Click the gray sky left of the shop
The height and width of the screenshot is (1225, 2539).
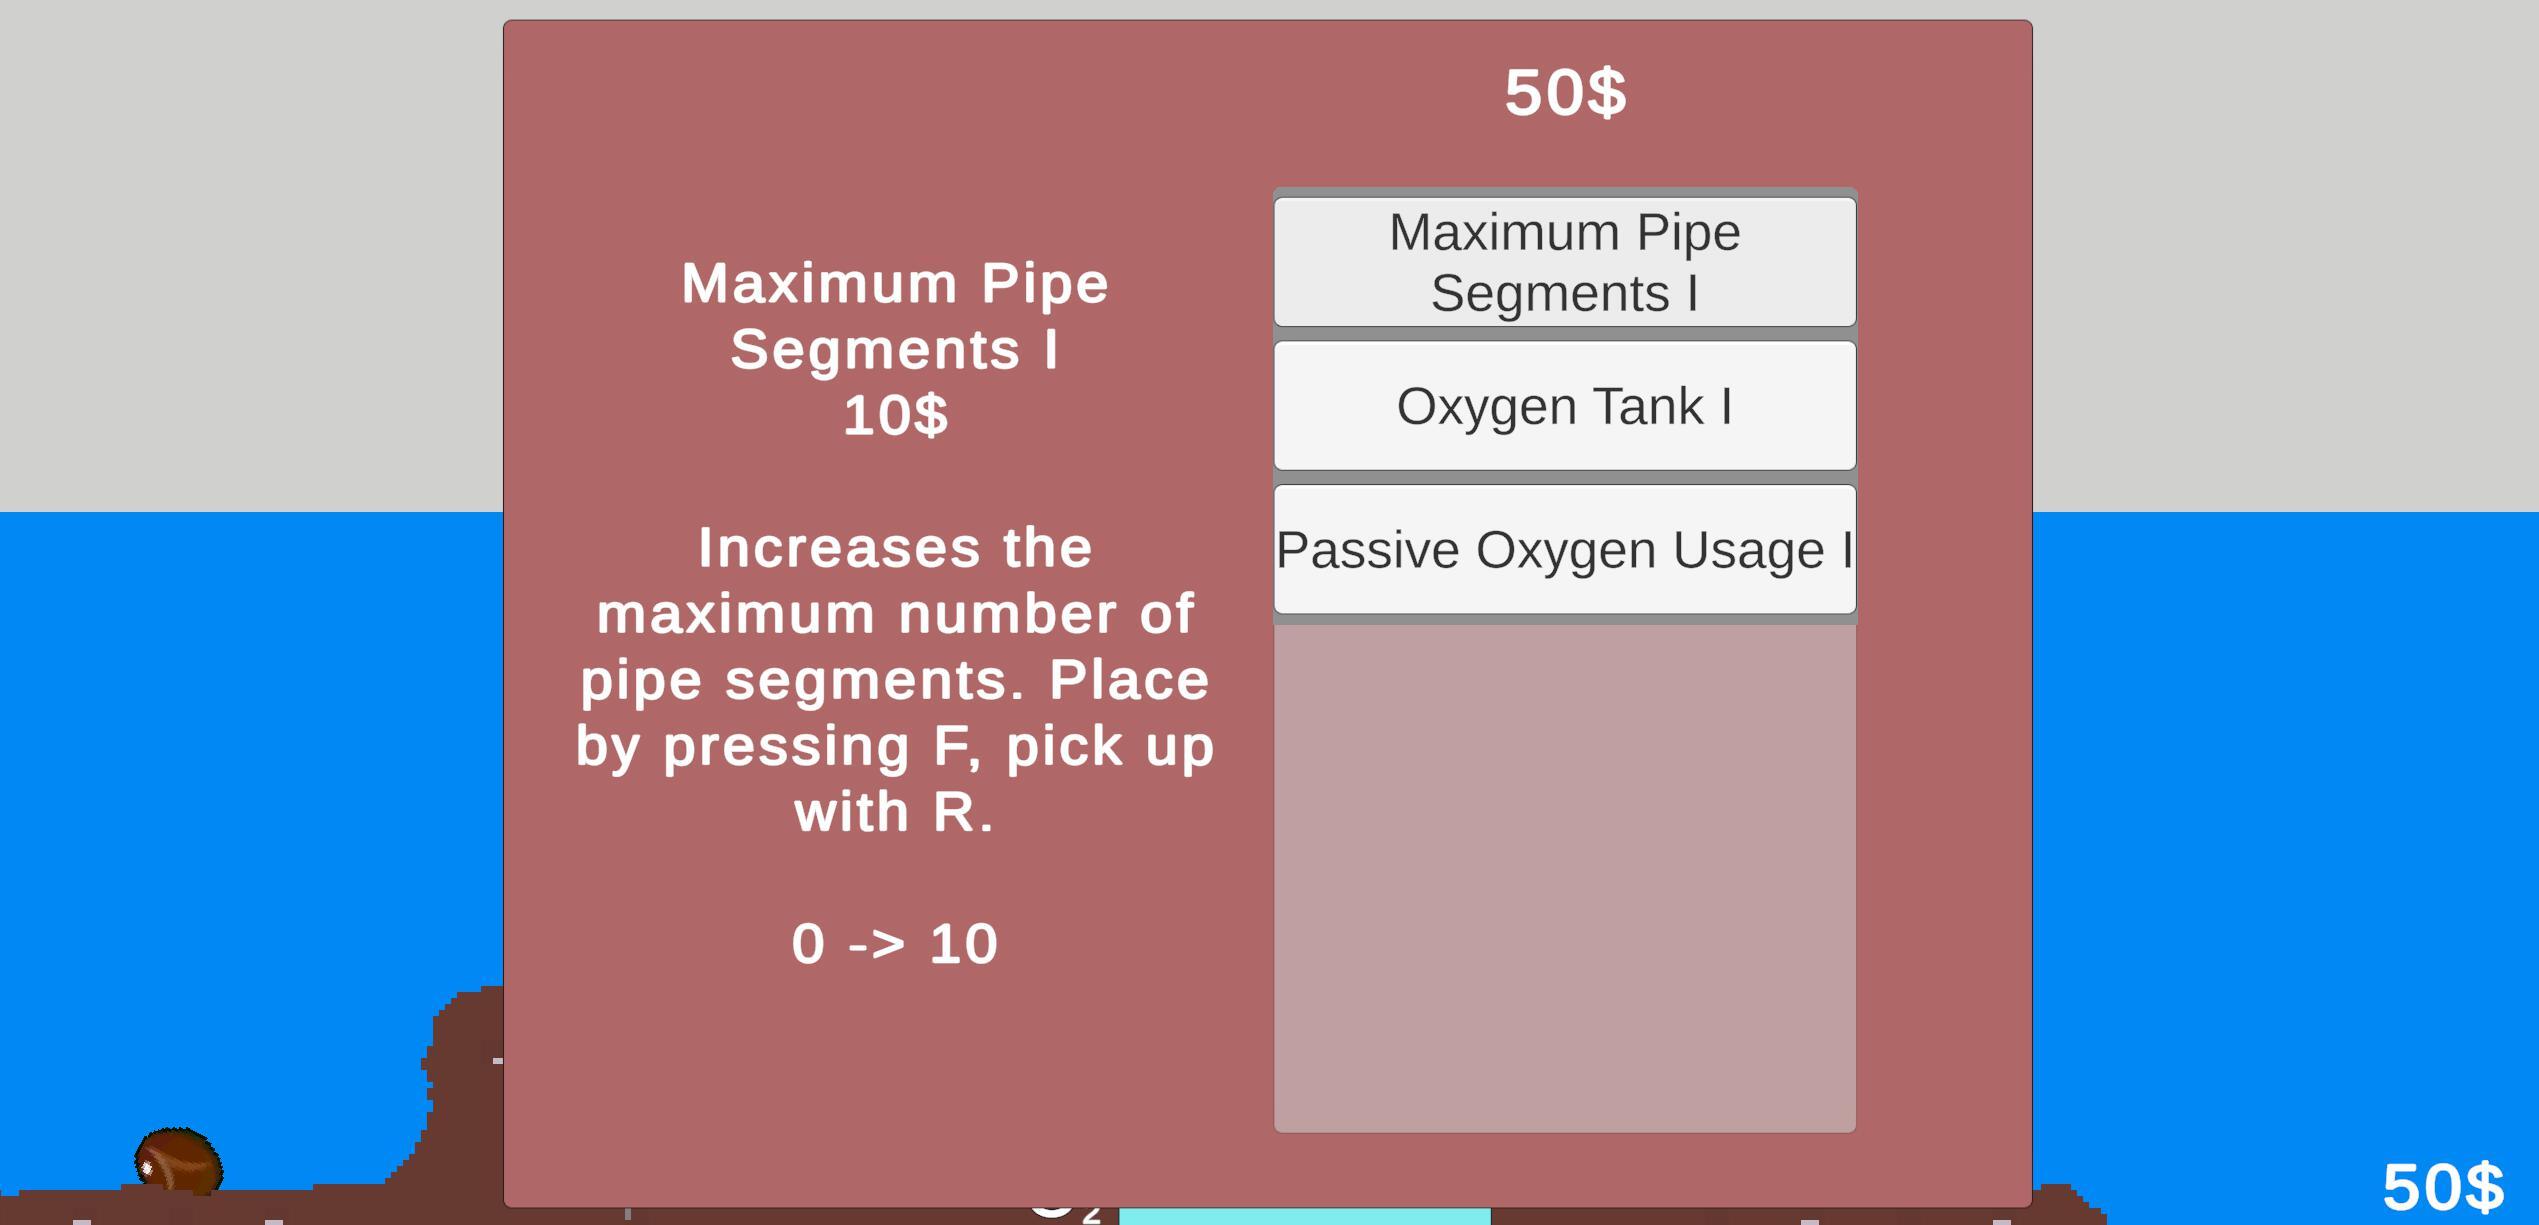tap(250, 250)
